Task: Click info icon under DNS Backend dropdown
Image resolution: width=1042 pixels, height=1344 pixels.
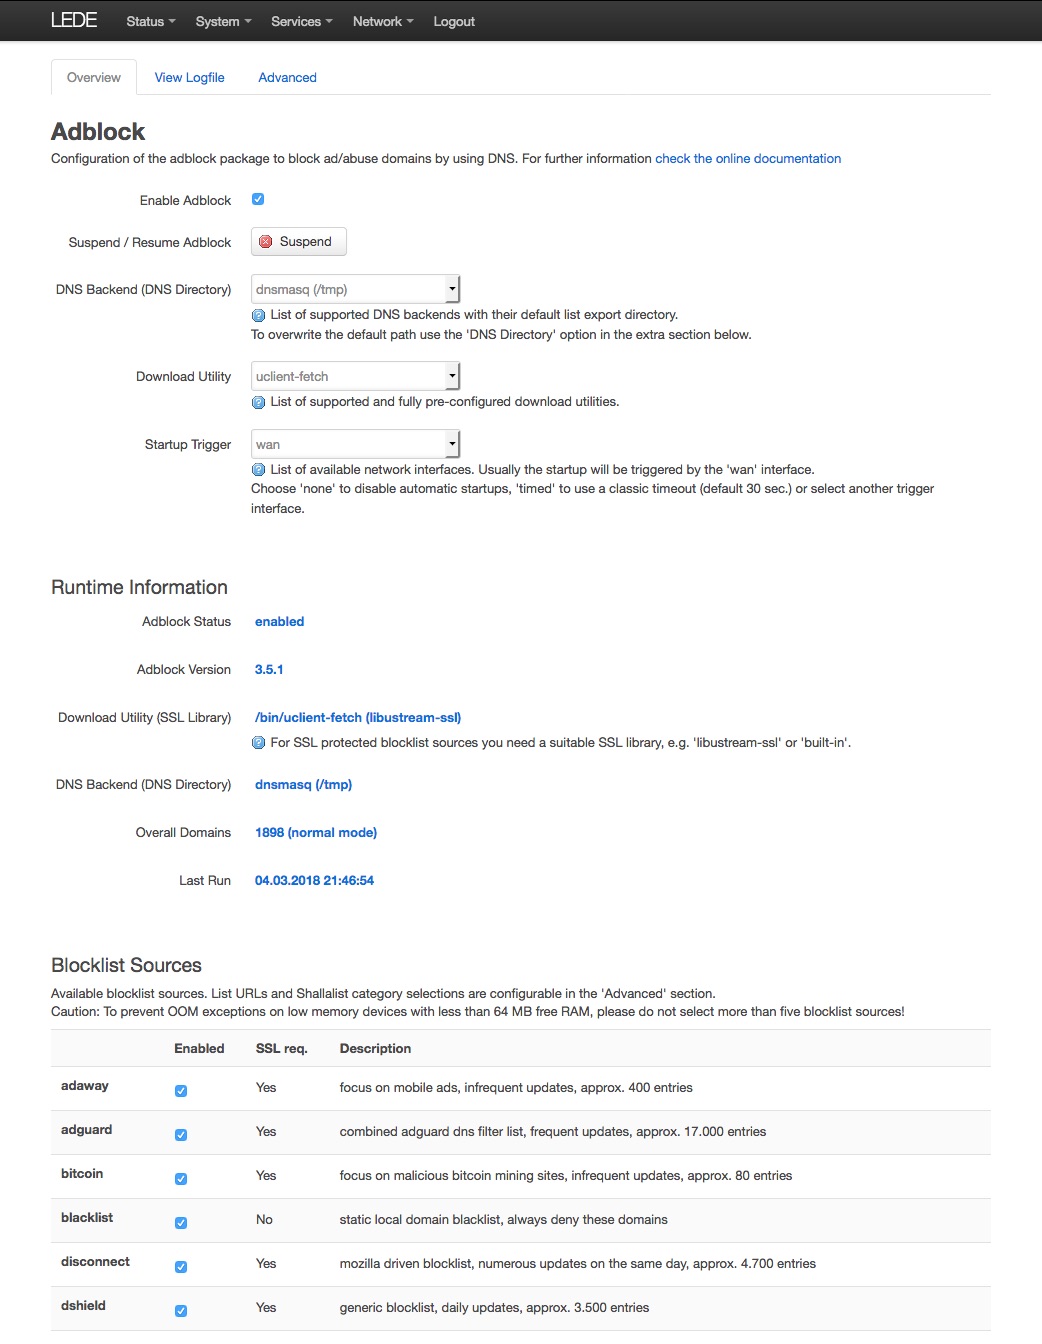Action: click(x=258, y=315)
